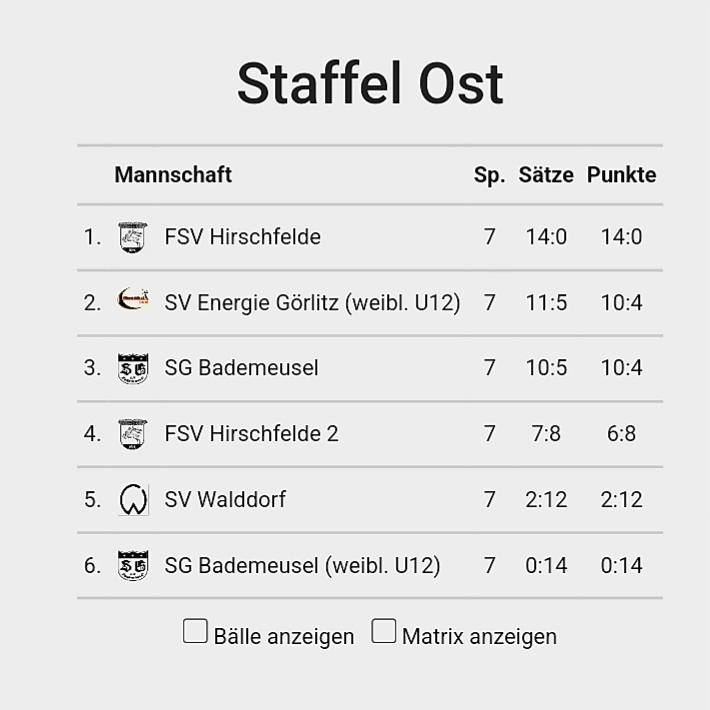Select the SV Walddorf team name
This screenshot has height=710, width=710.
(x=225, y=499)
